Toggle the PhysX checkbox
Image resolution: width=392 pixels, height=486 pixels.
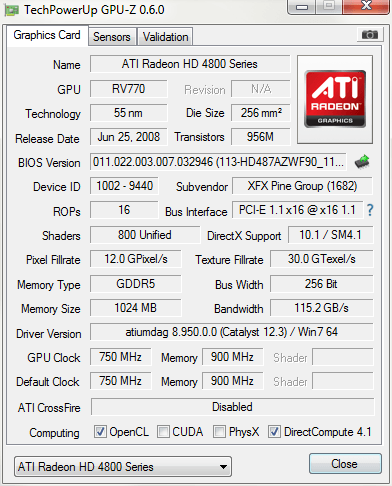[x=219, y=431]
